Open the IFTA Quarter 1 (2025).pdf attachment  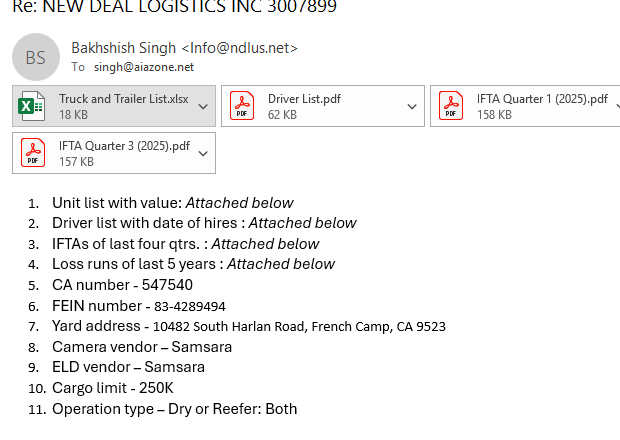[x=542, y=99]
